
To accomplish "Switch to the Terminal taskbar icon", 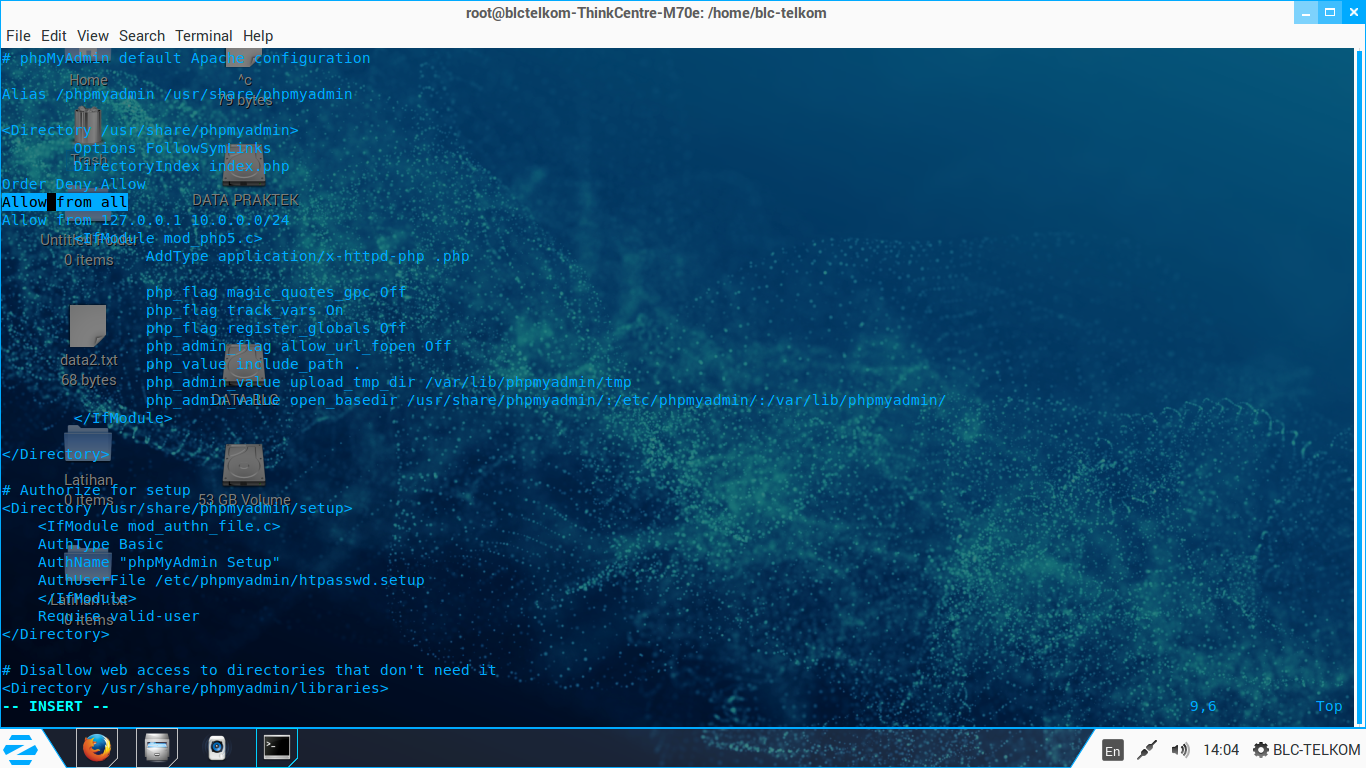I will [277, 748].
